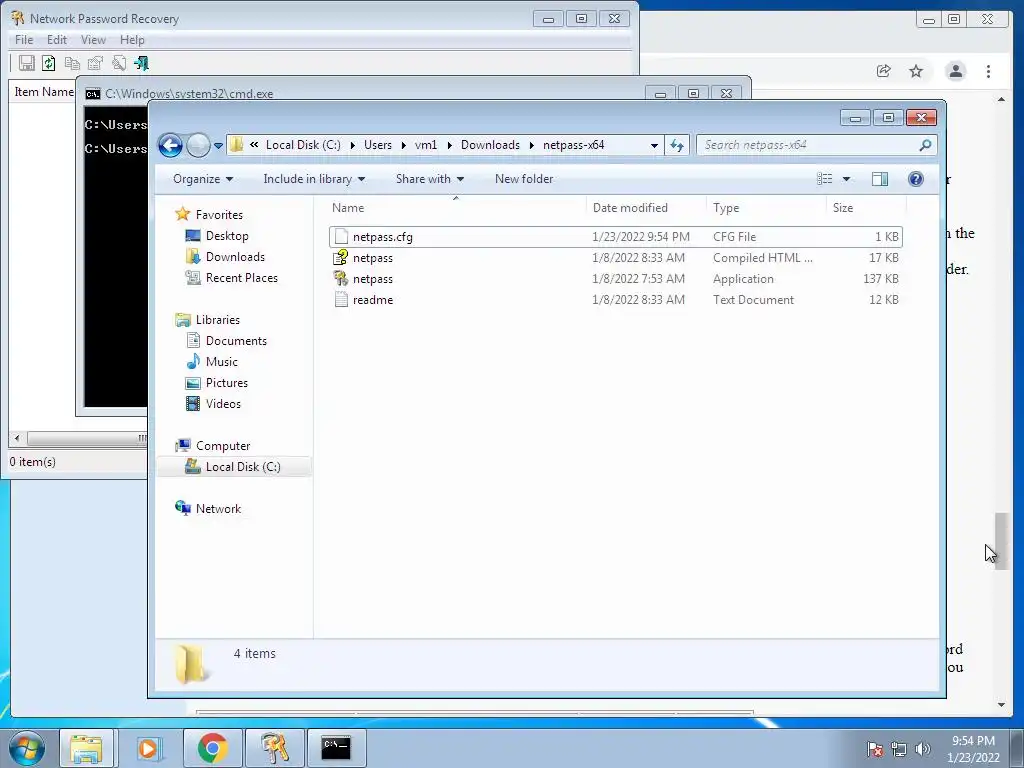
Task: Click Computer in the navigation pane
Action: click(223, 446)
